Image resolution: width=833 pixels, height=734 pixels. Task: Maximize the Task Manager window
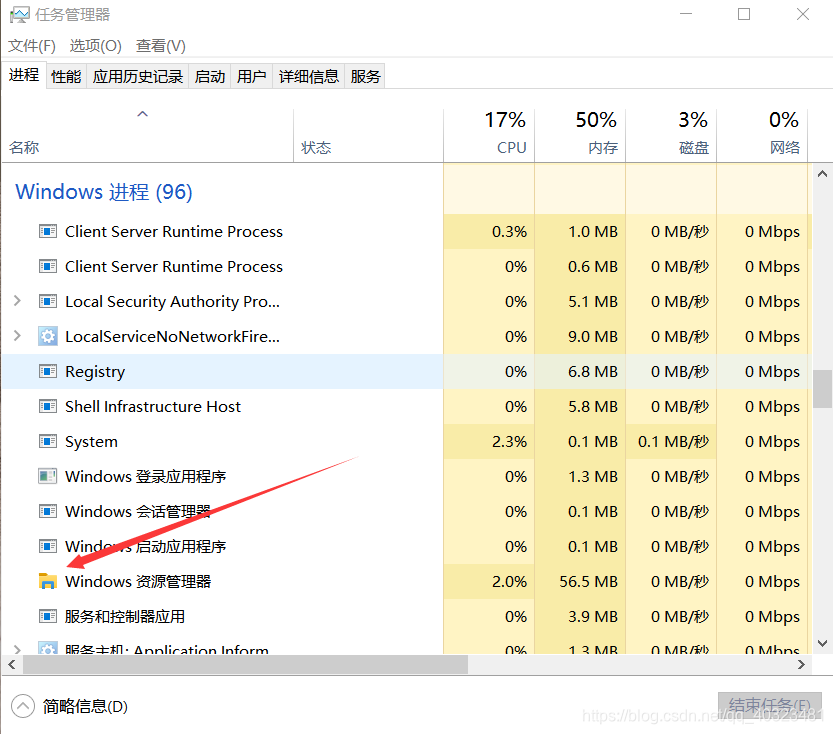[744, 14]
